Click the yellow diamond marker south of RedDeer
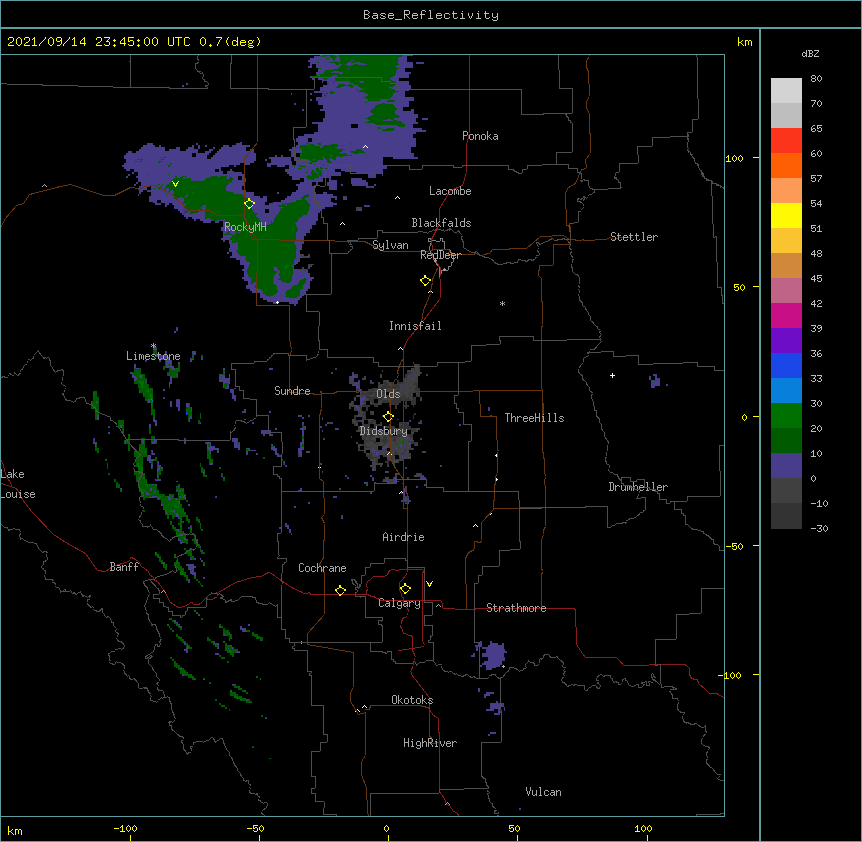Screen dimensions: 862x842 pos(425,280)
